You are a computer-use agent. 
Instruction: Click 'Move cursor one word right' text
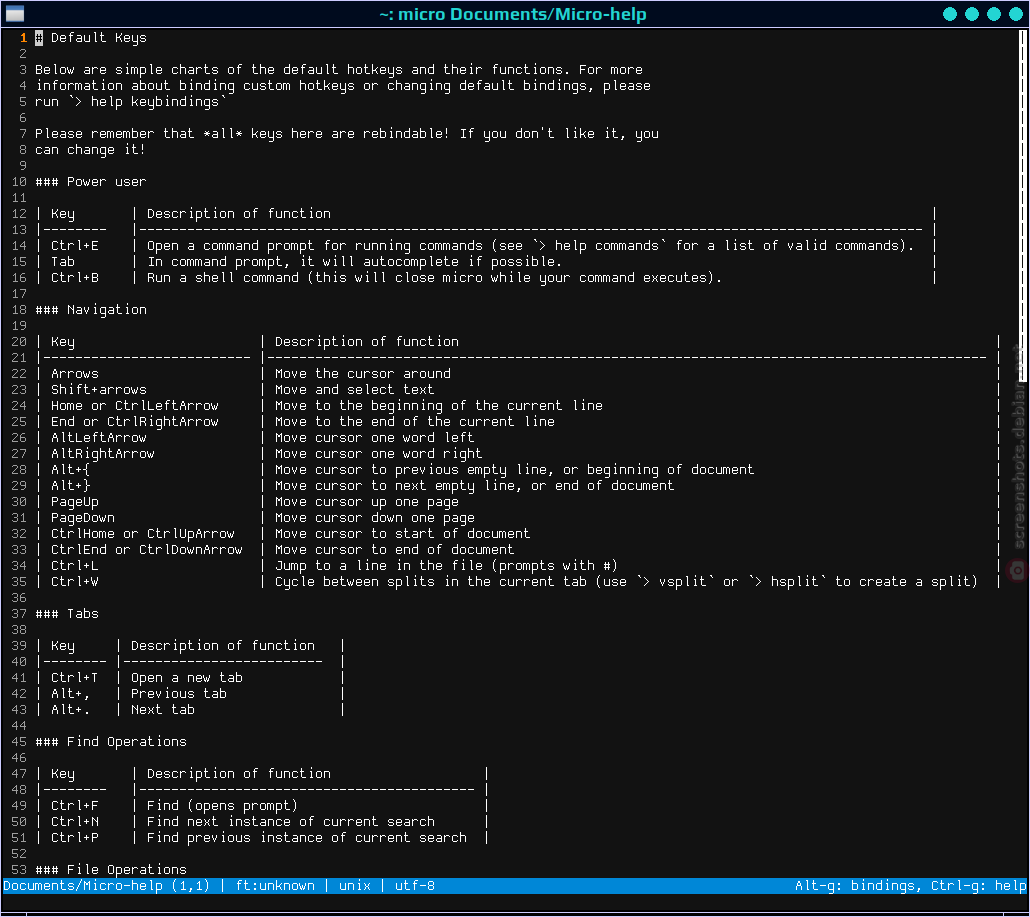(378, 453)
